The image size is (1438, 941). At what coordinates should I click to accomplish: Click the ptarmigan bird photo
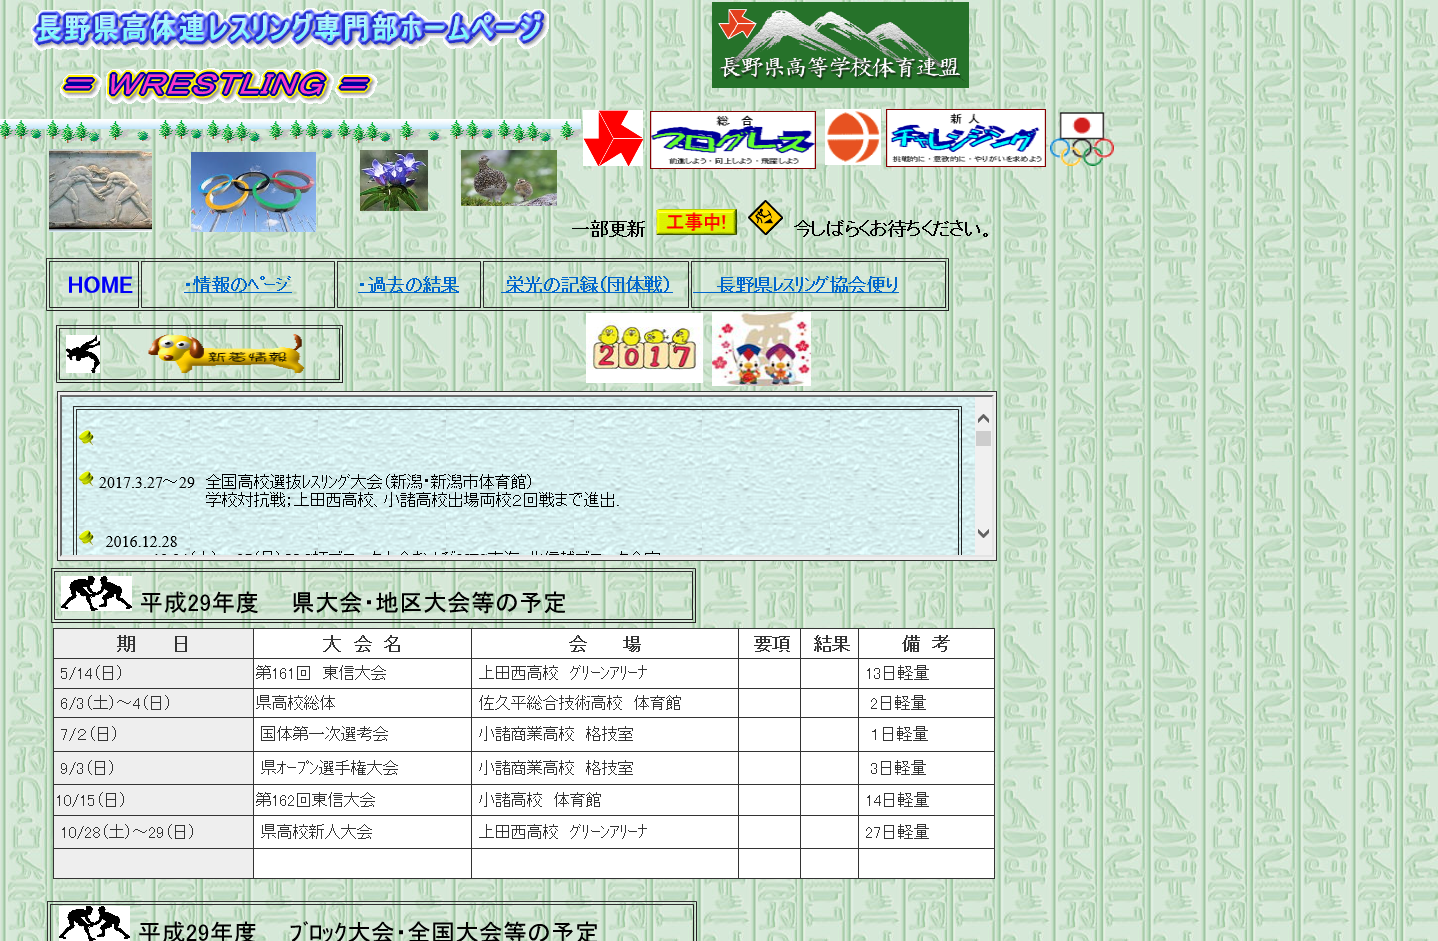click(x=508, y=178)
